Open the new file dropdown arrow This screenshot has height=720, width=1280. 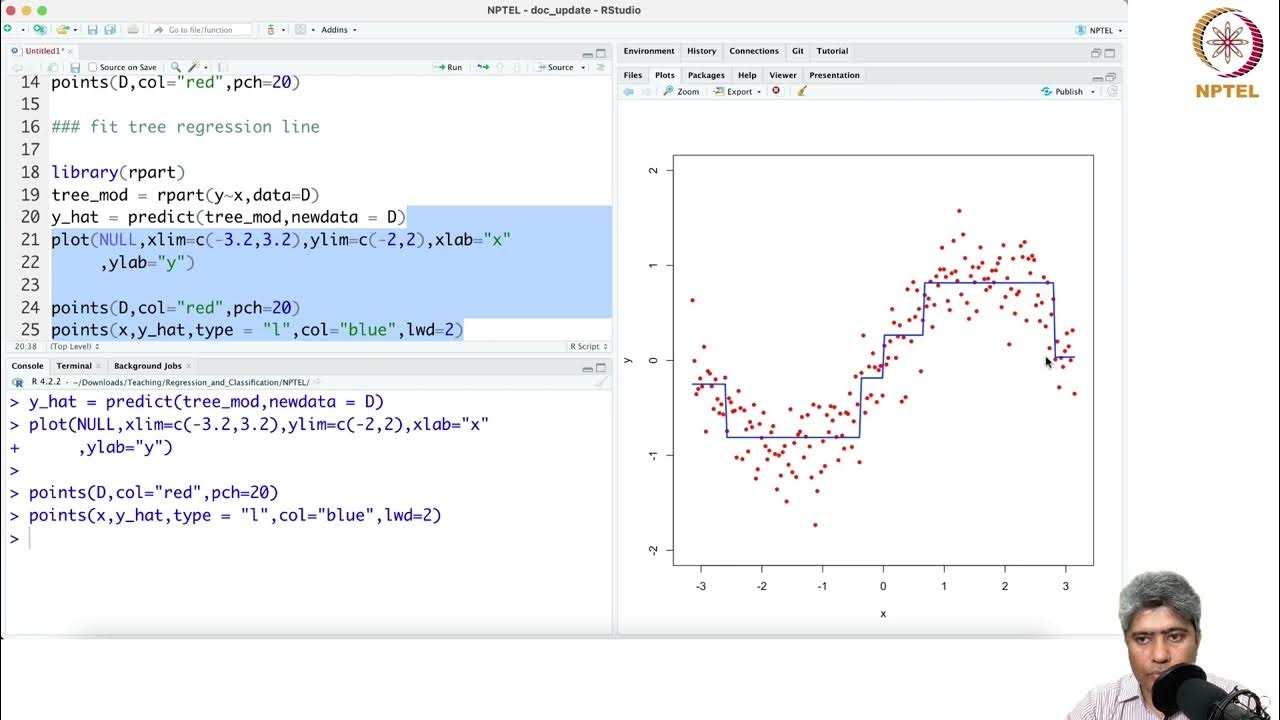(23, 30)
